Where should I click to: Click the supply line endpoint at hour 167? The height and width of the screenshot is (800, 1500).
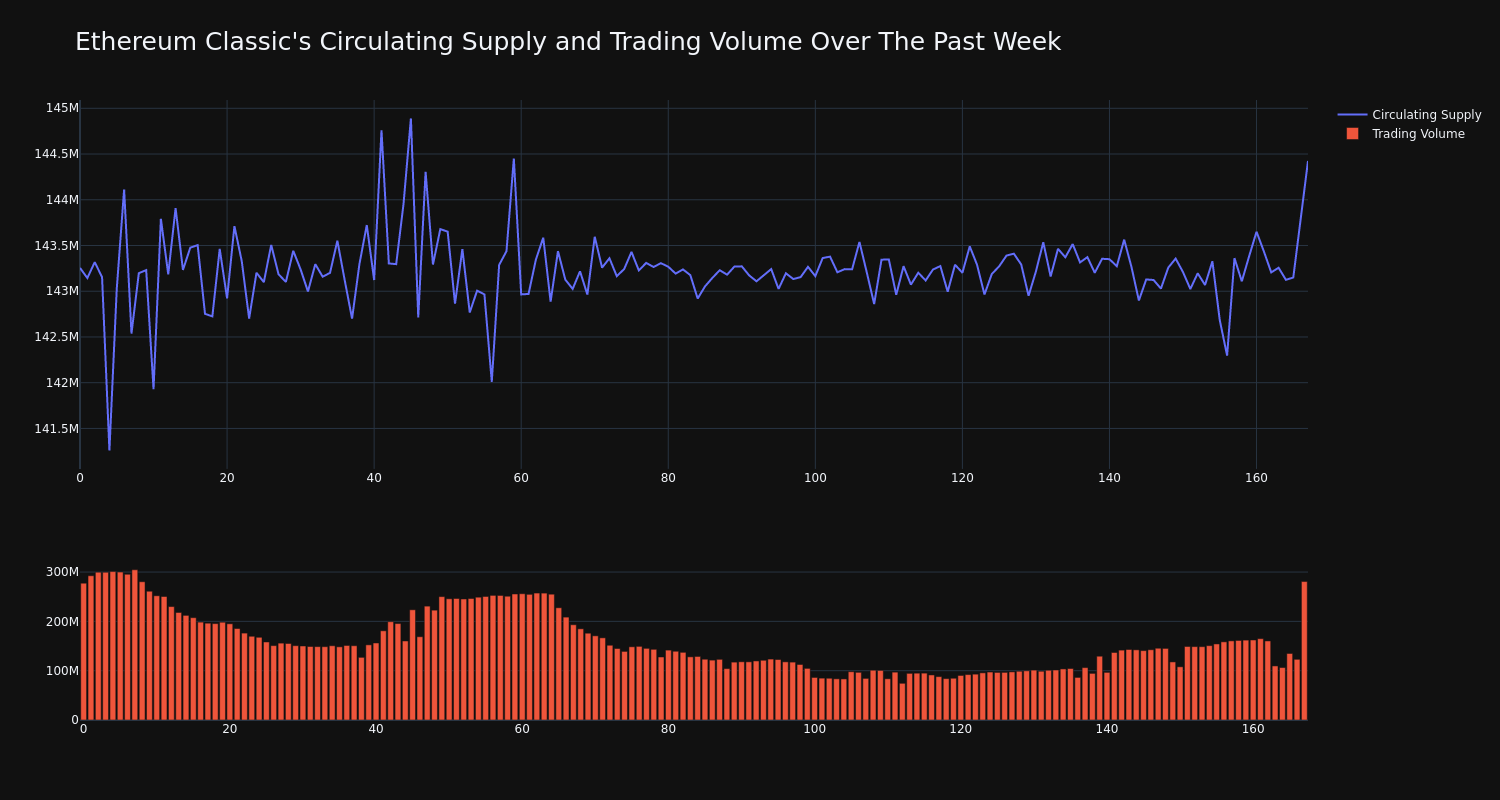tap(1307, 162)
